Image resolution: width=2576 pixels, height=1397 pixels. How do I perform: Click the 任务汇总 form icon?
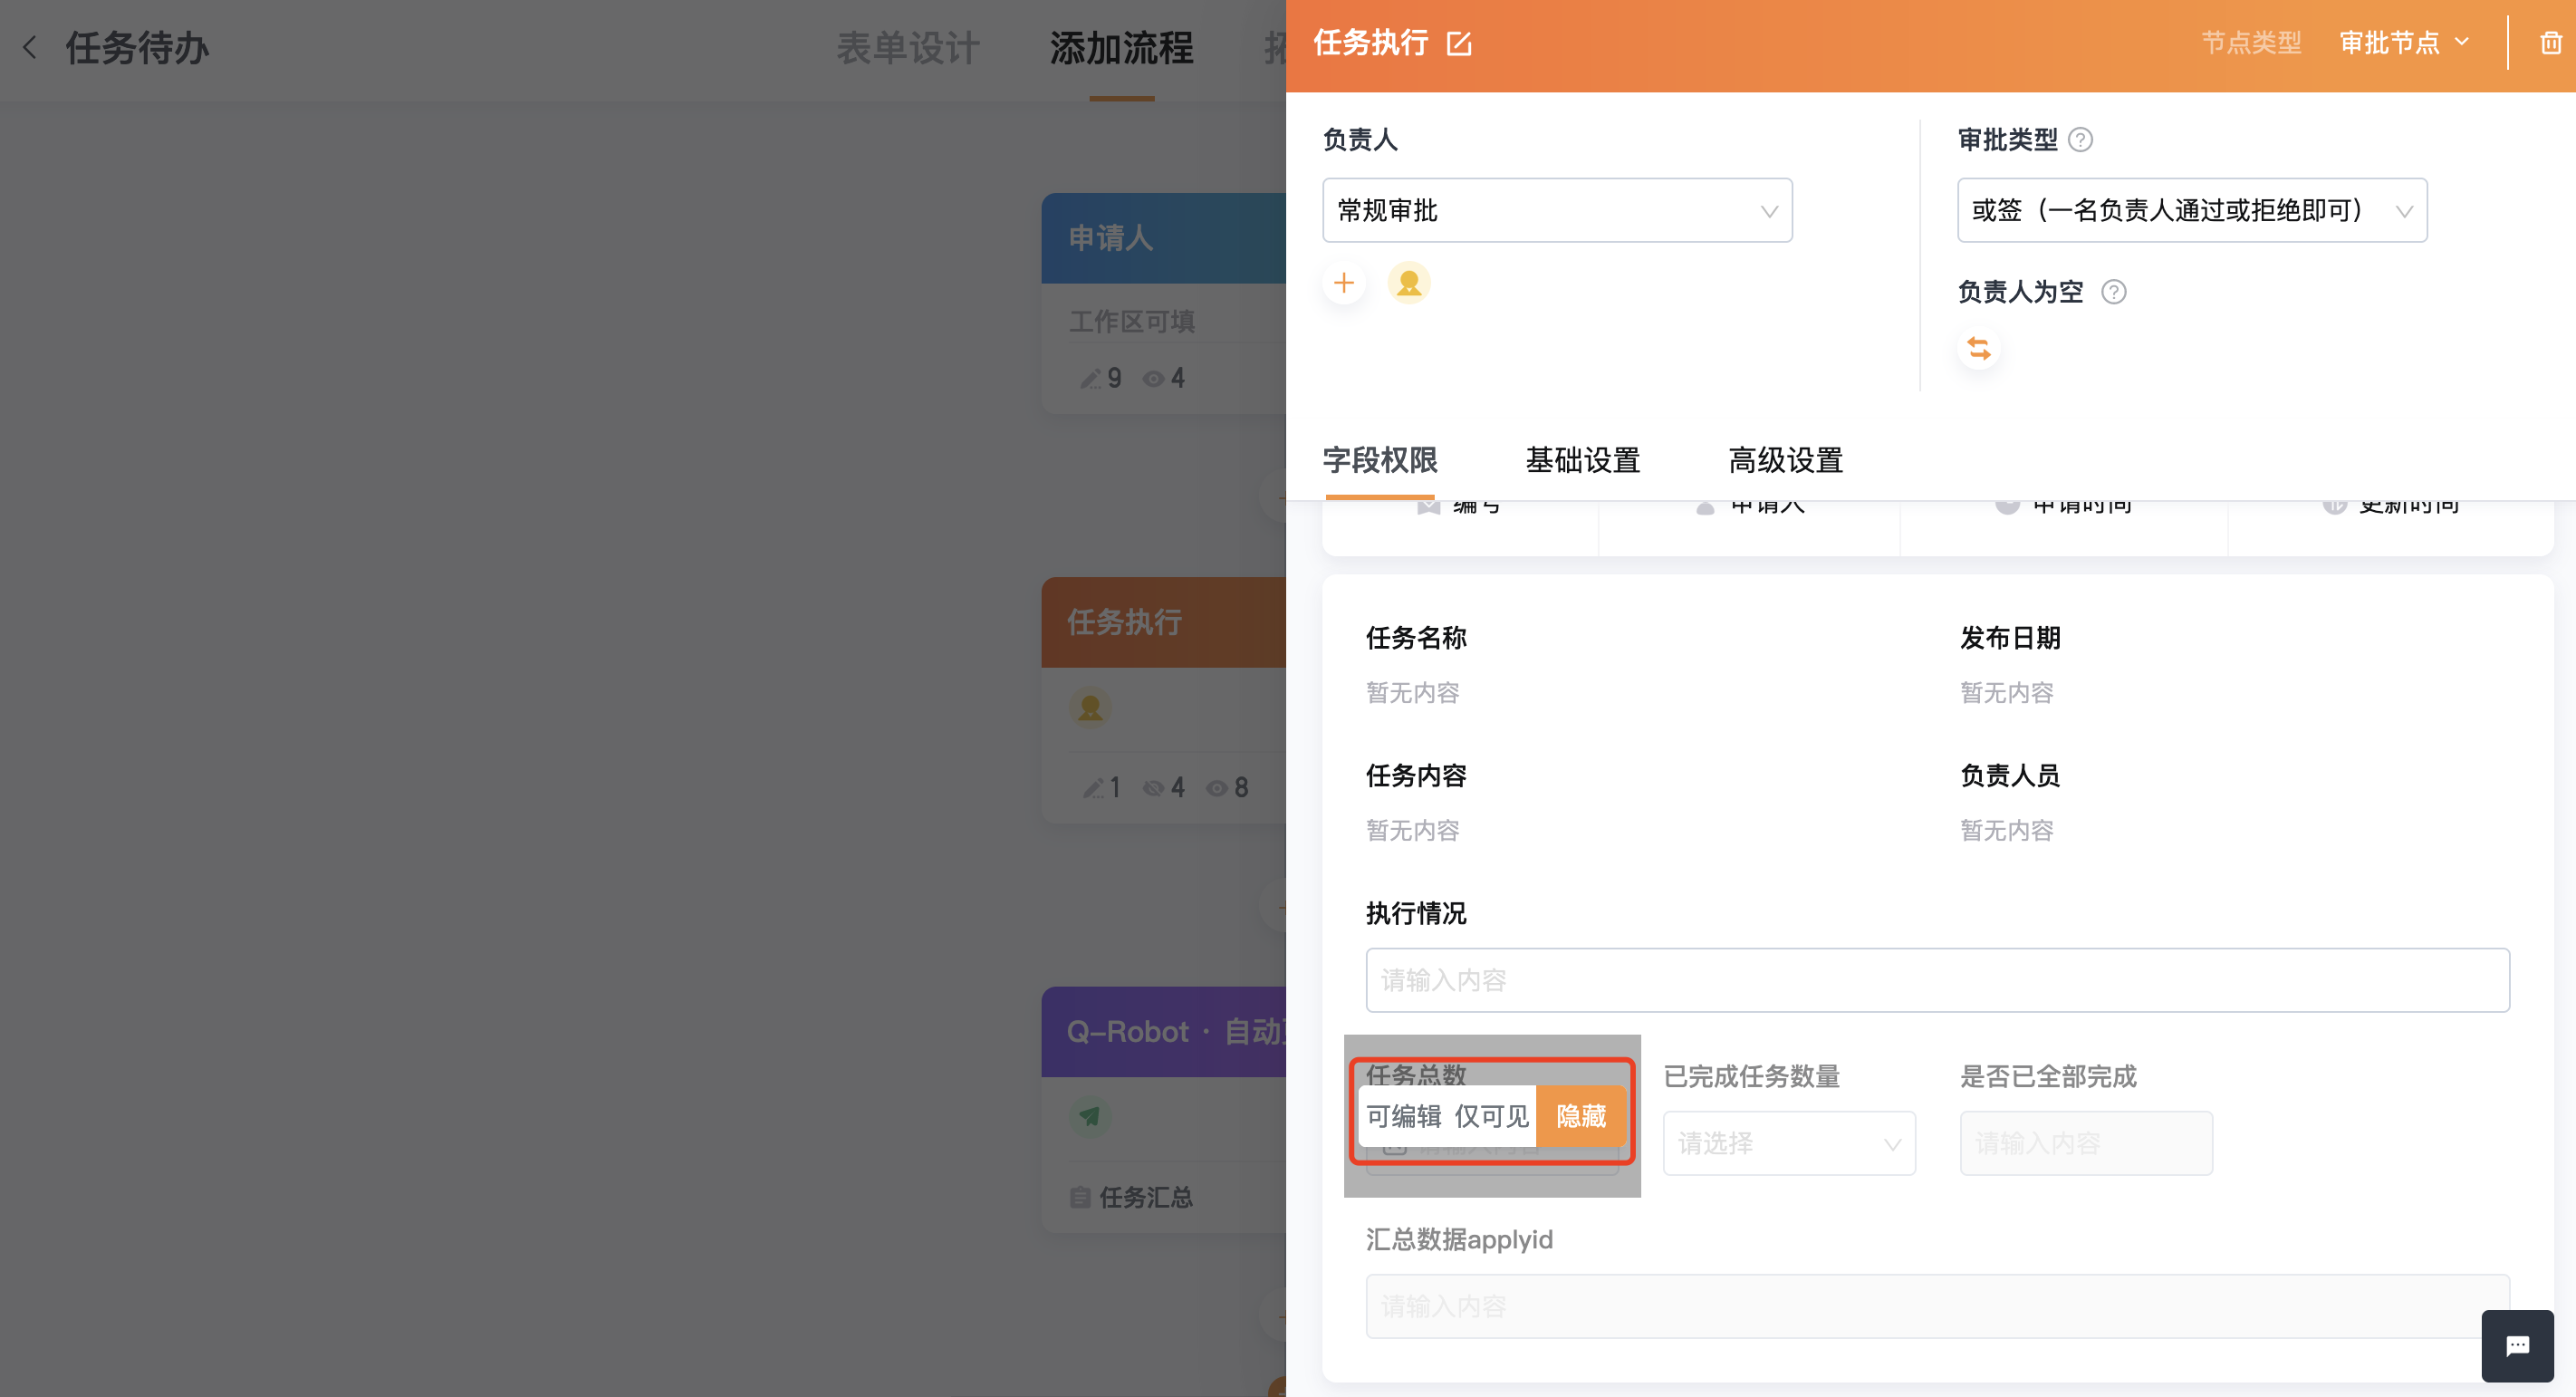point(1080,1197)
